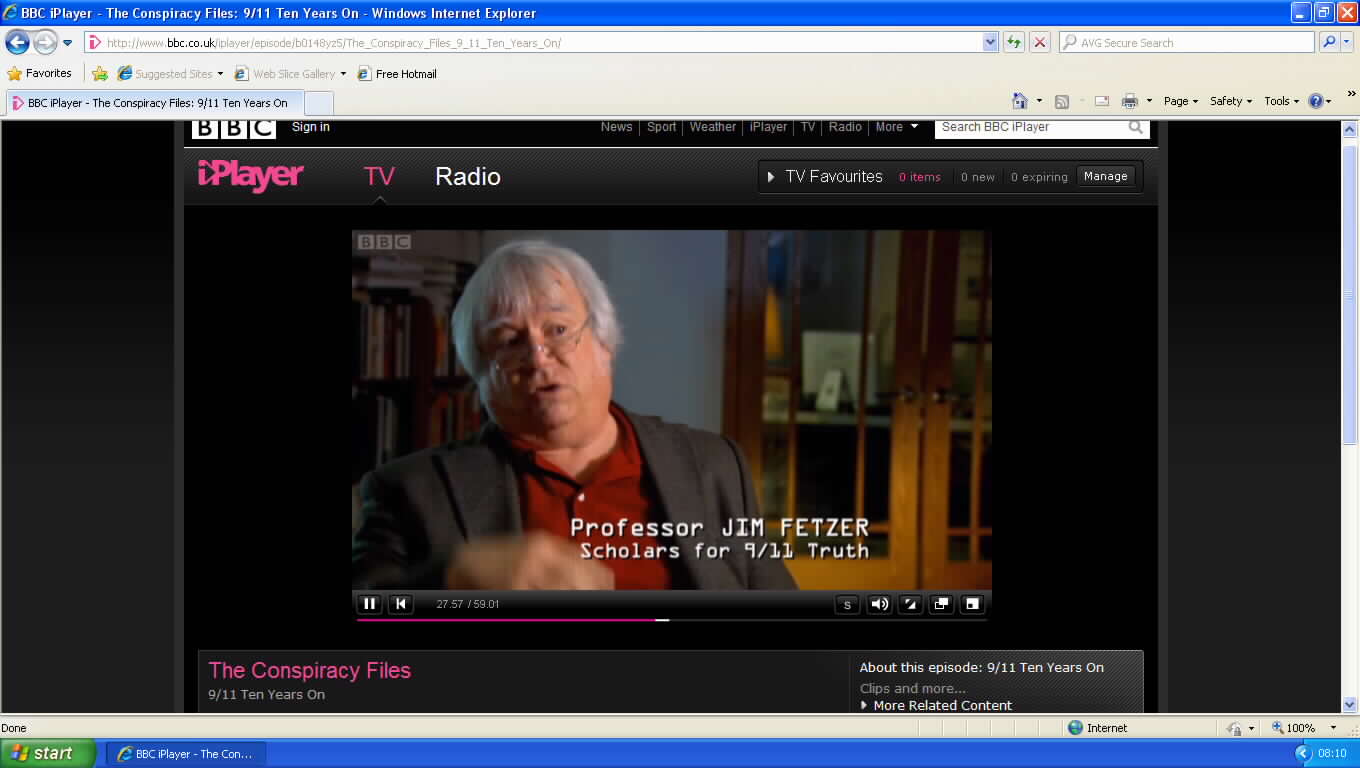Go to BBC News in the top navigation

click(x=616, y=127)
